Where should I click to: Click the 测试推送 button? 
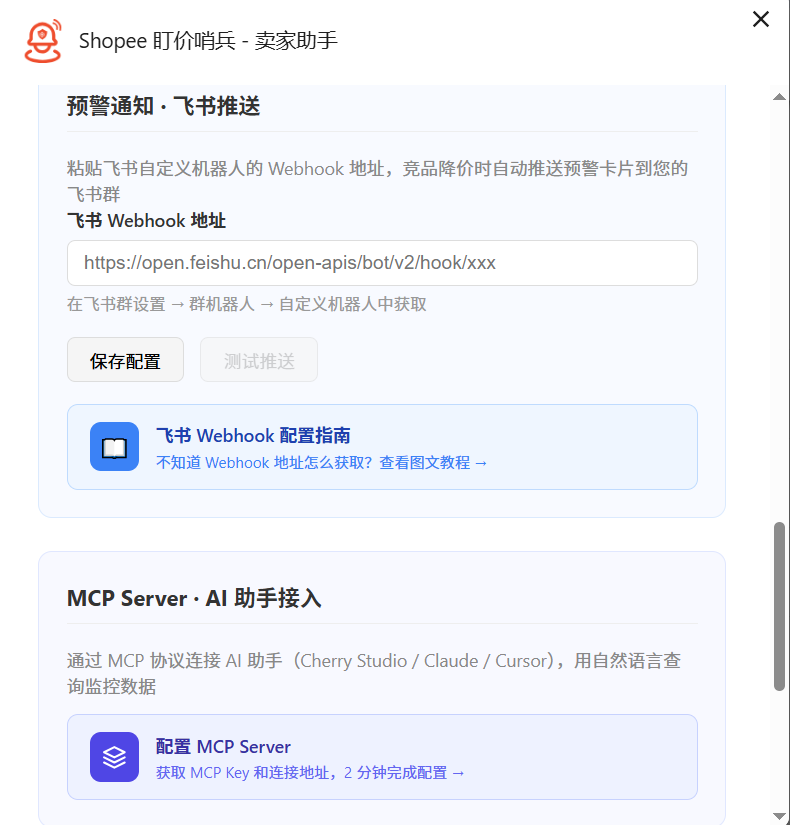pyautogui.click(x=258, y=360)
